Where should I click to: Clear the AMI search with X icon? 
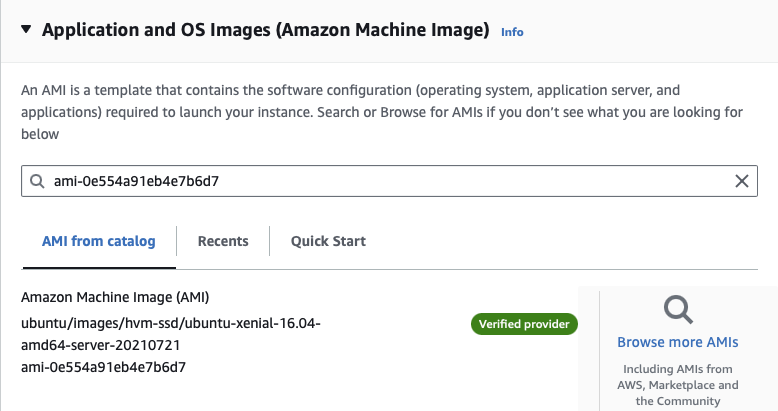click(x=741, y=181)
